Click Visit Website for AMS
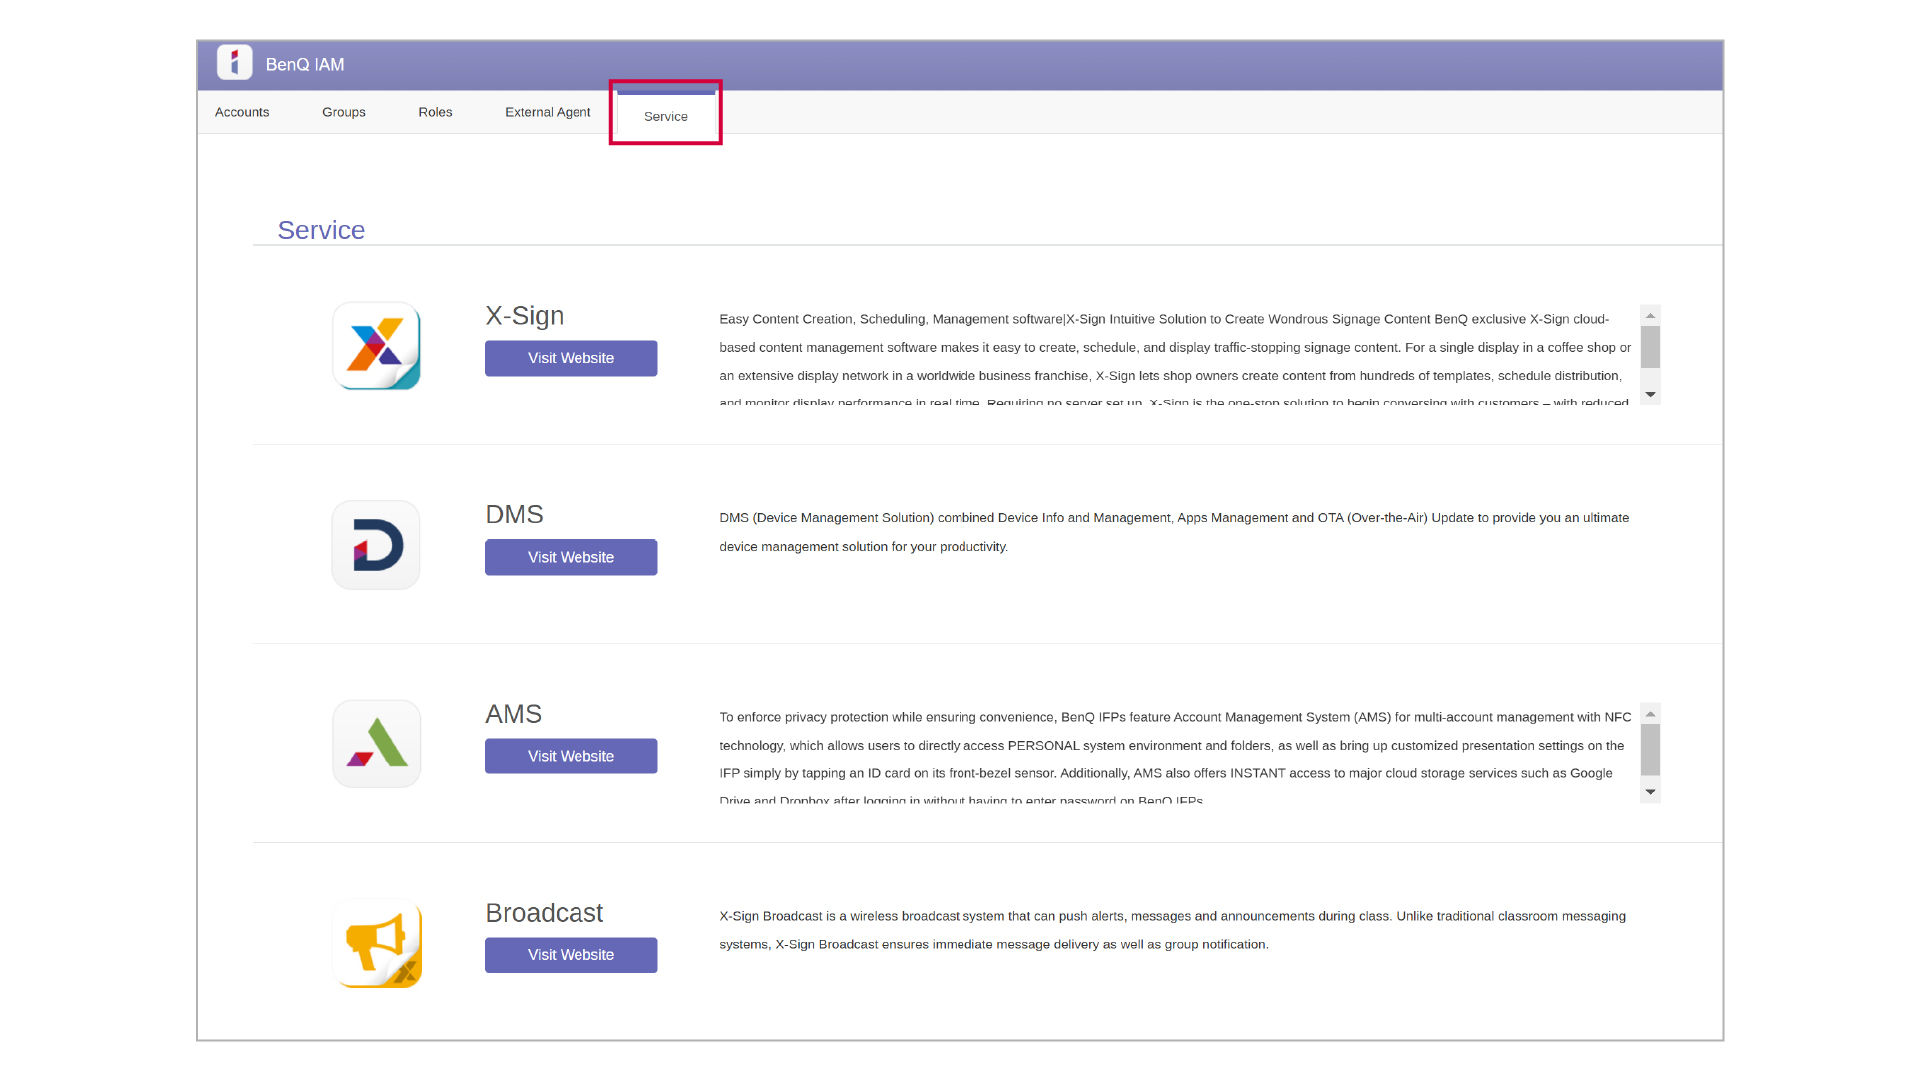 click(x=571, y=756)
